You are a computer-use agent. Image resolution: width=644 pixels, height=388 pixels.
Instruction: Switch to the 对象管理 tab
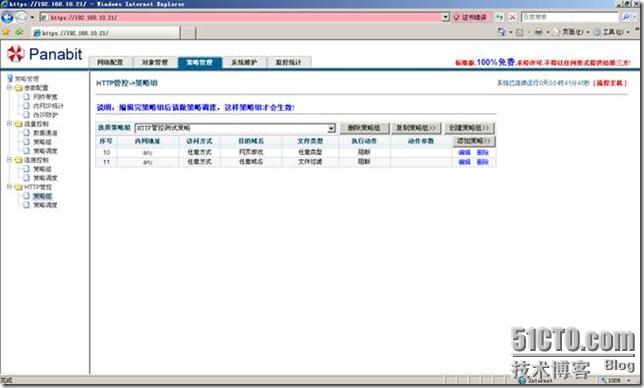pos(155,62)
